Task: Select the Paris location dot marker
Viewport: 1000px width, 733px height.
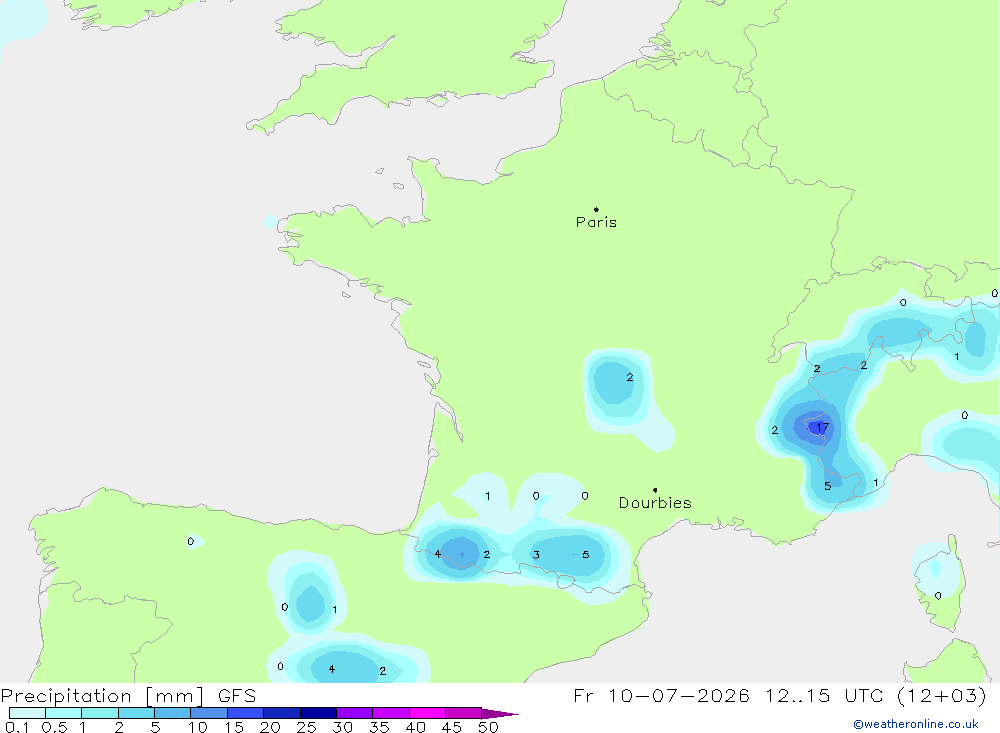Action: [596, 209]
